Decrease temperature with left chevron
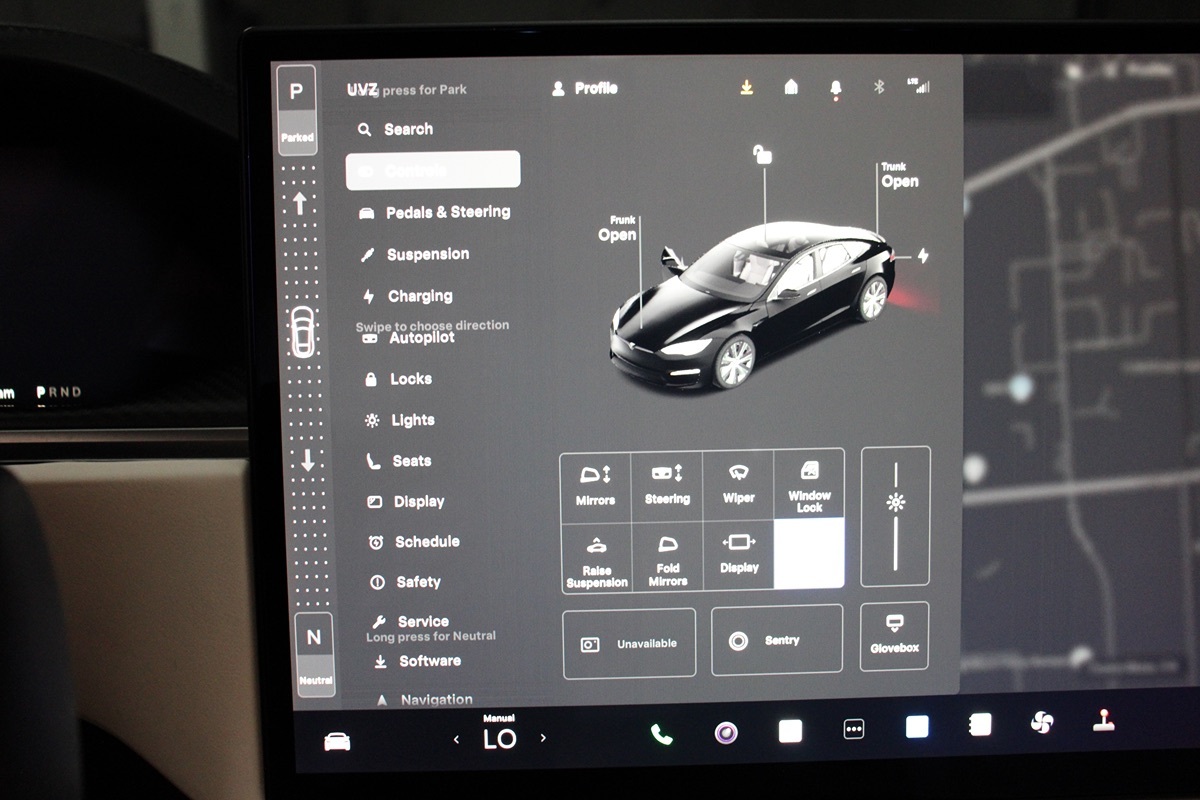 click(457, 739)
